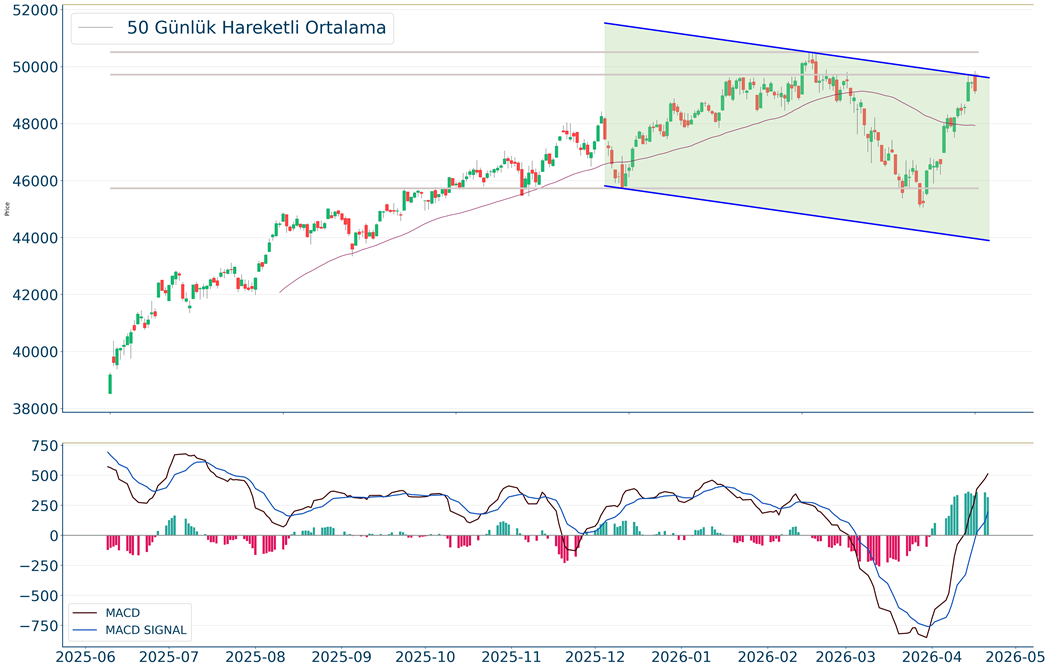Click the "50 Günlük Hareketli Ortalama" legend label

[256, 28]
